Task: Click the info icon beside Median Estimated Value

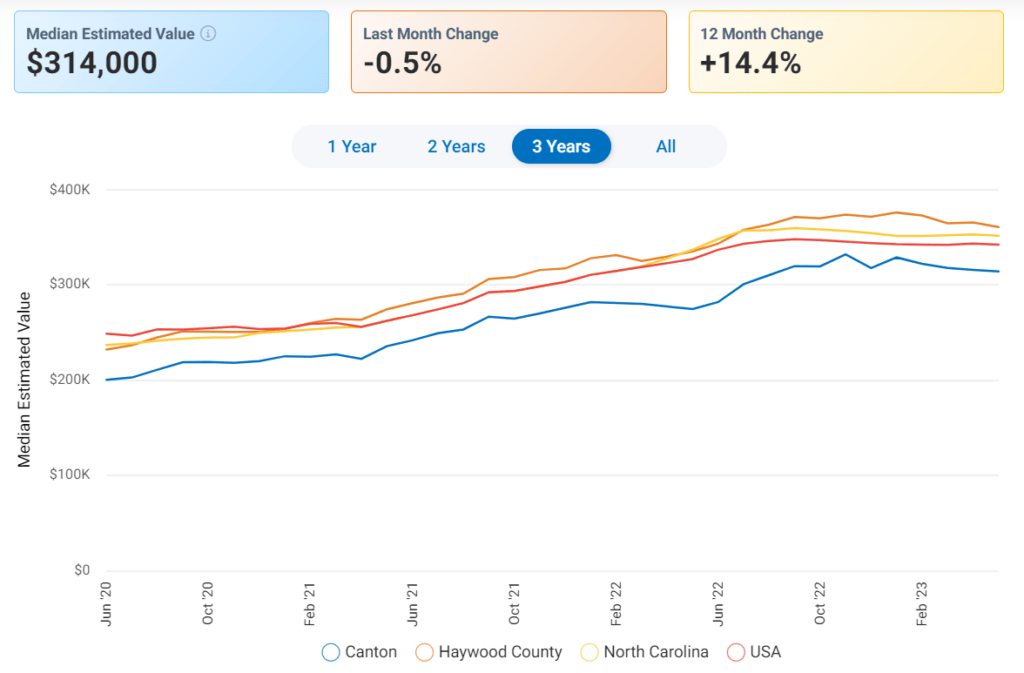Action: click(x=208, y=32)
